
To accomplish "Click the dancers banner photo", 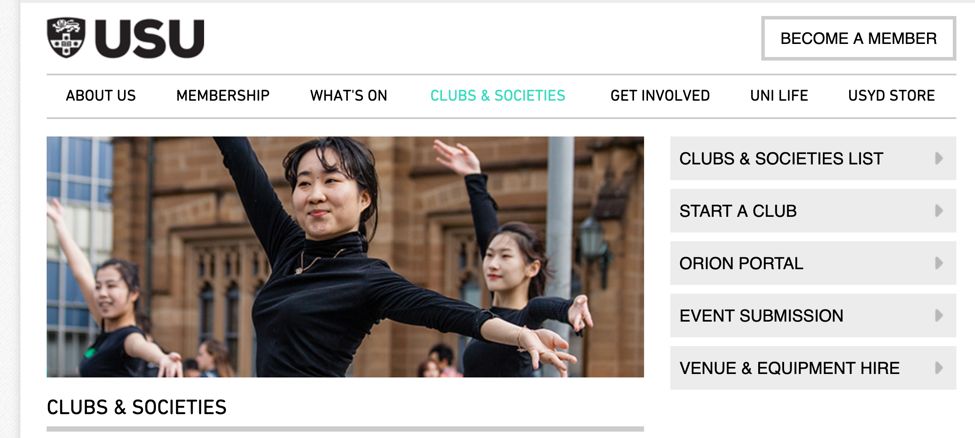I will (345, 257).
